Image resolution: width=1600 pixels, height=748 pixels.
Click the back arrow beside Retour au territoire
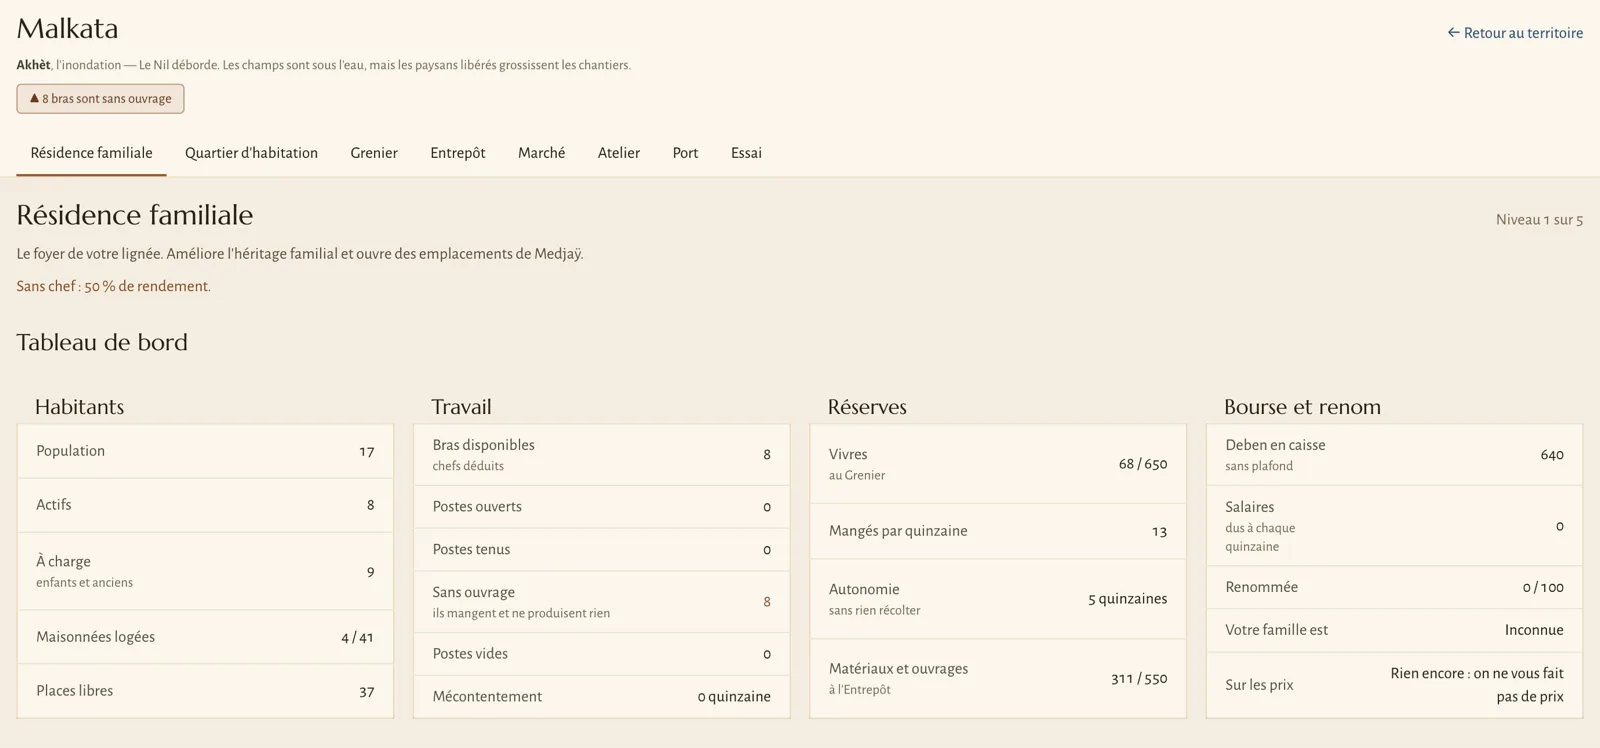[x=1453, y=33]
